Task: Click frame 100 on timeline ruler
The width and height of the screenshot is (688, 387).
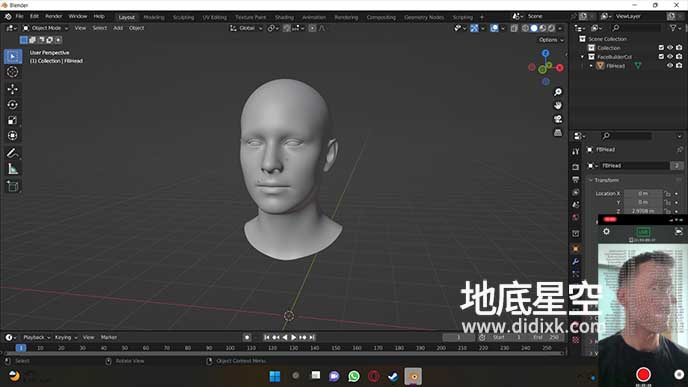Action: tap(230, 348)
